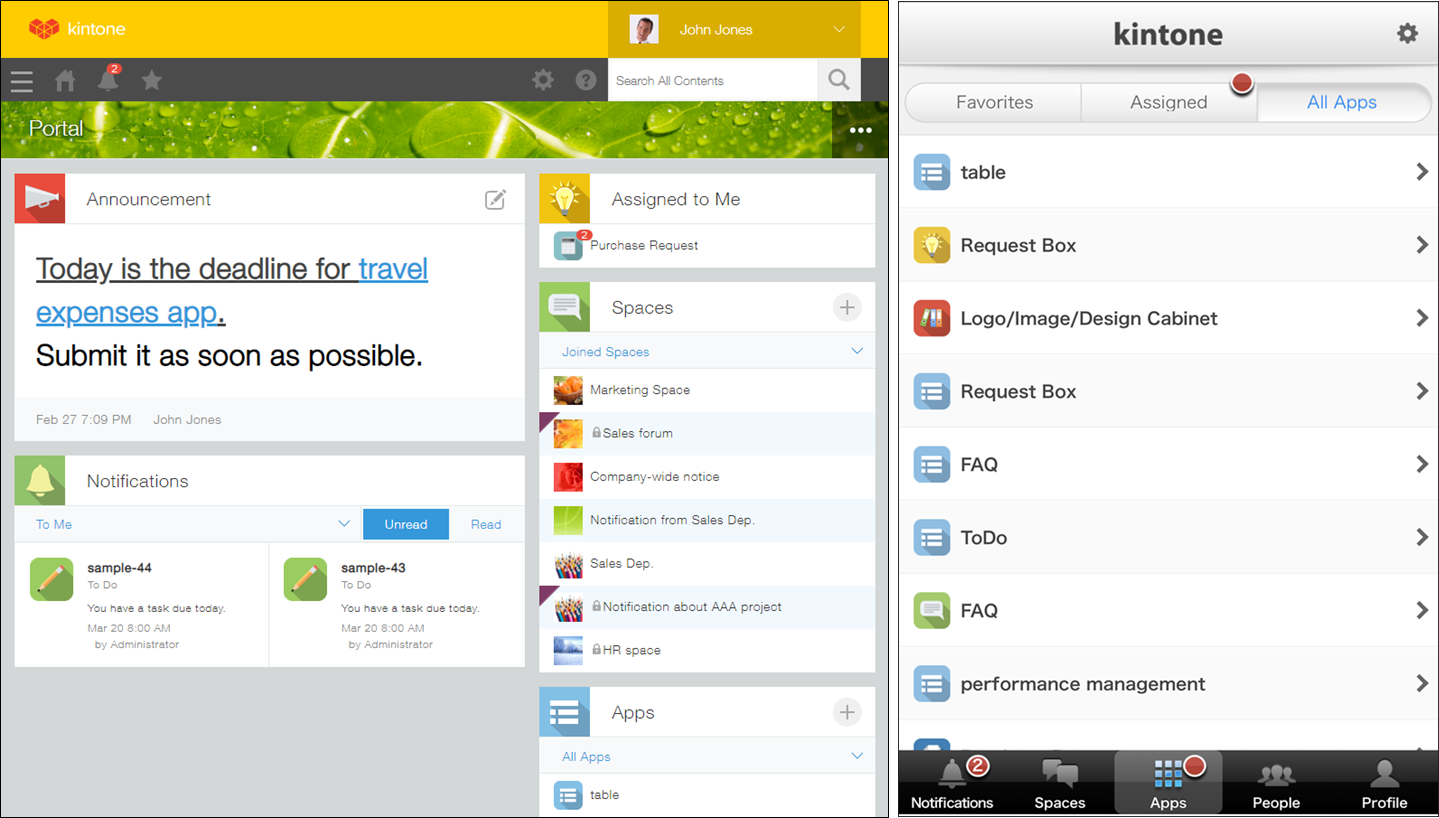
Task: Click the Search All Contents input field
Action: [712, 80]
